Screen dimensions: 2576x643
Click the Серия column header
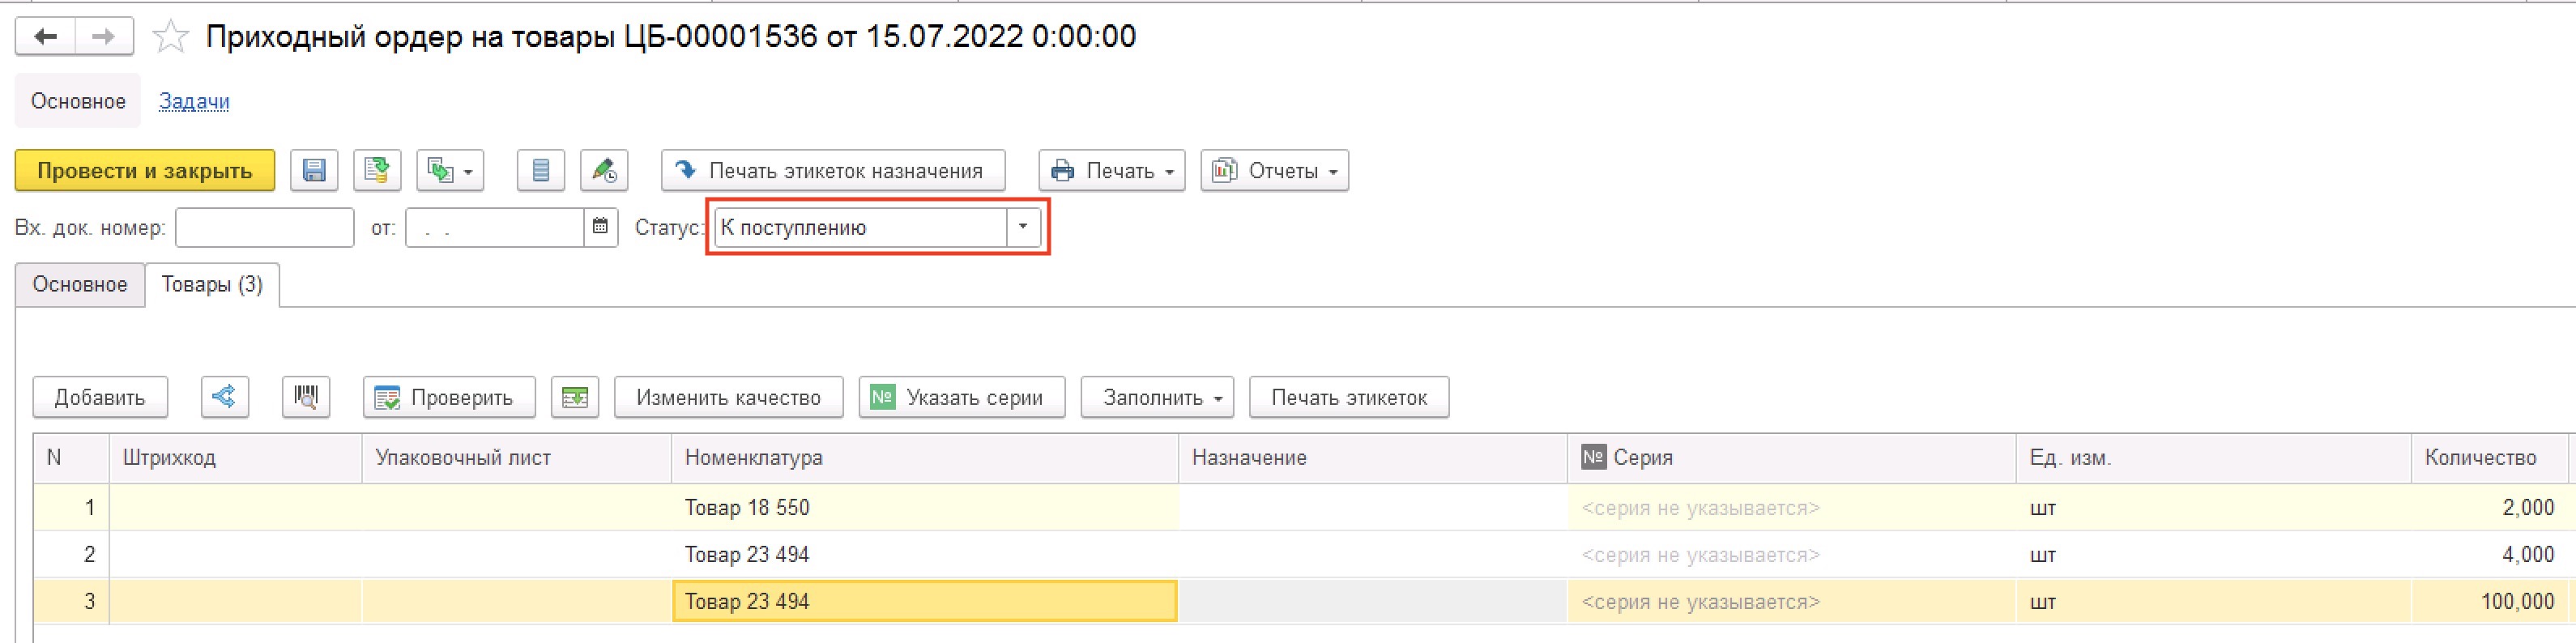(x=1792, y=458)
